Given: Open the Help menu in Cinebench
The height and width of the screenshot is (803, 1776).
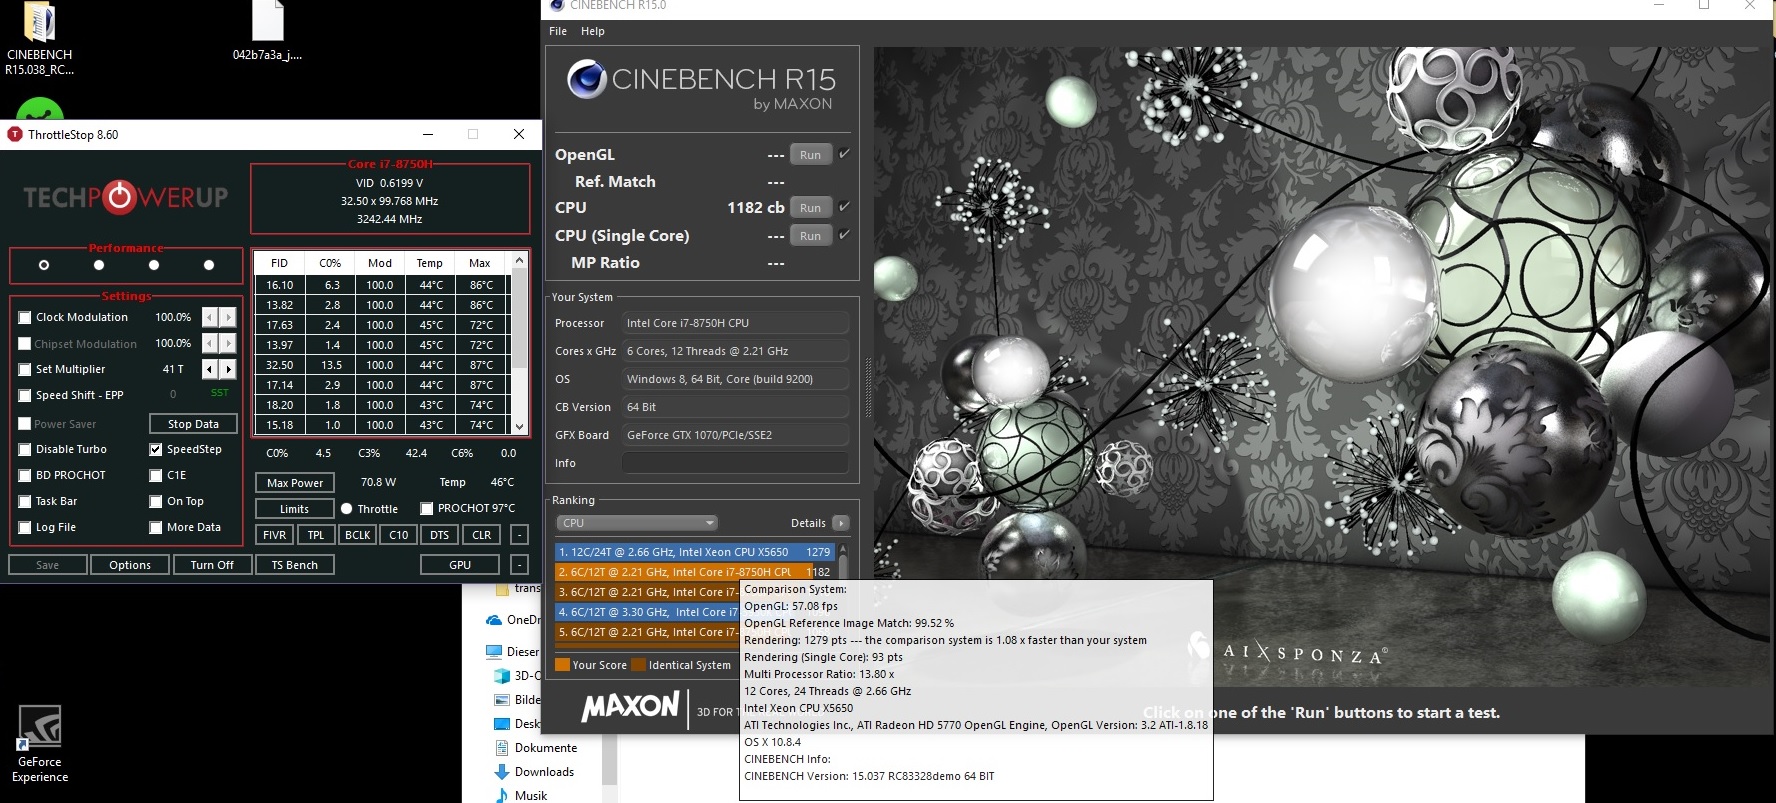Looking at the screenshot, I should click(593, 31).
